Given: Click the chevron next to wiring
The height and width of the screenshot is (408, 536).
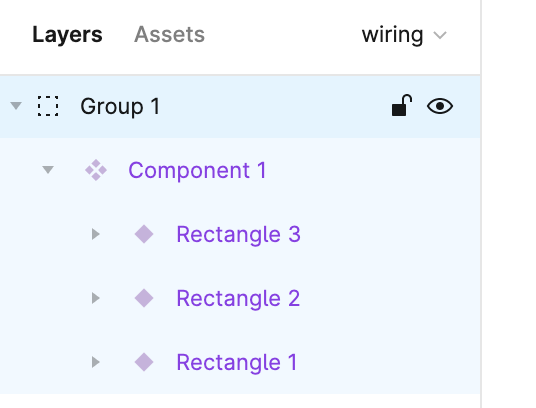Looking at the screenshot, I should [x=440, y=35].
